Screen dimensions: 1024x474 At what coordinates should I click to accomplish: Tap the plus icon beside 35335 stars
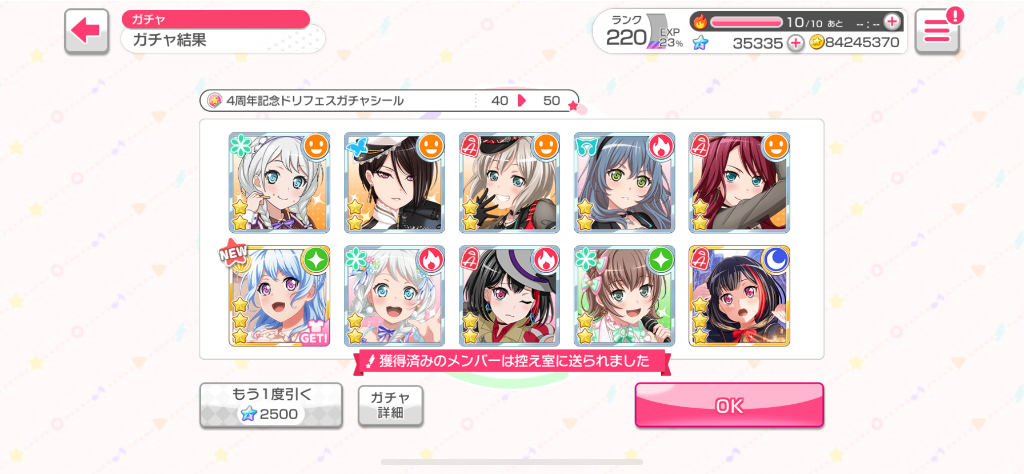click(x=795, y=43)
